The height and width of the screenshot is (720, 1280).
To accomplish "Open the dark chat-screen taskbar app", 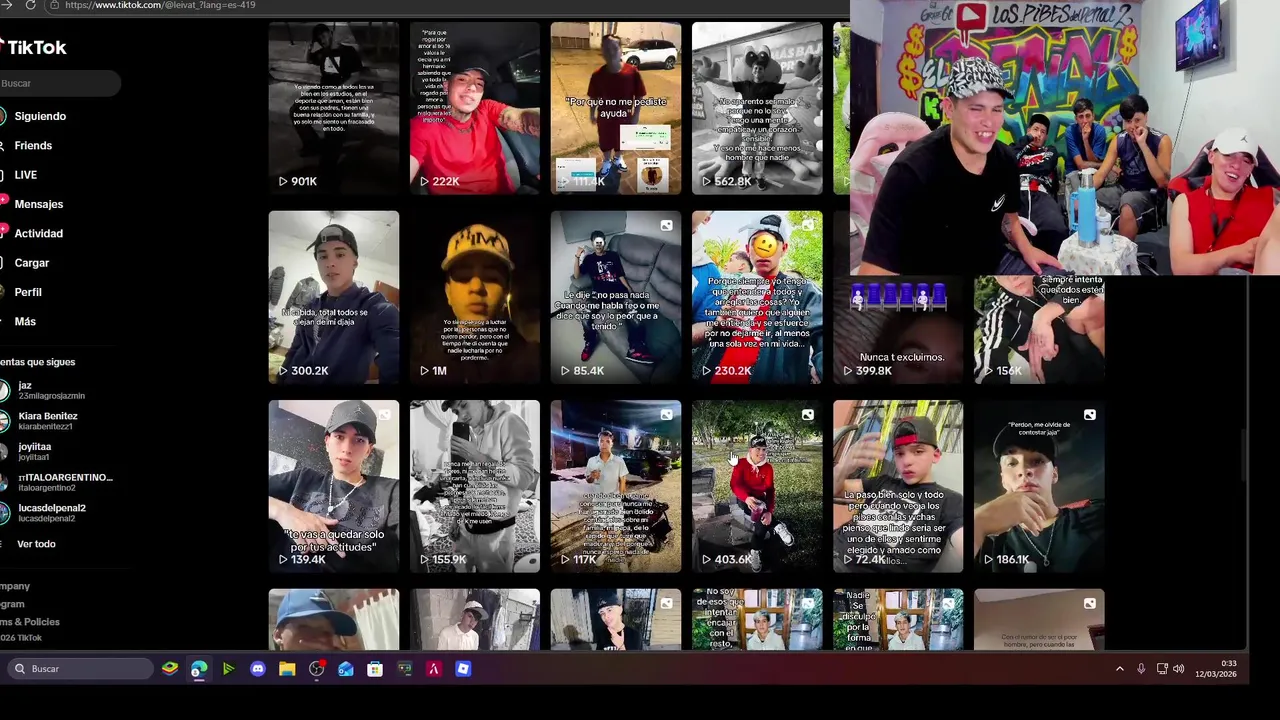I will point(405,669).
